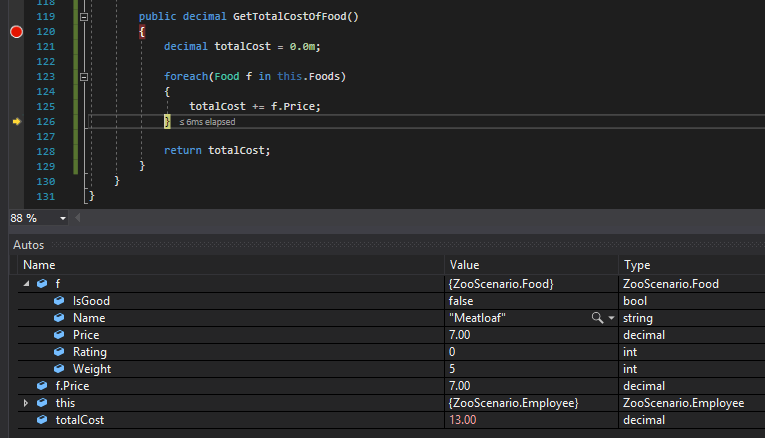Click the yellow current-statement arrow in margin
The image size is (765, 438).
(16, 122)
